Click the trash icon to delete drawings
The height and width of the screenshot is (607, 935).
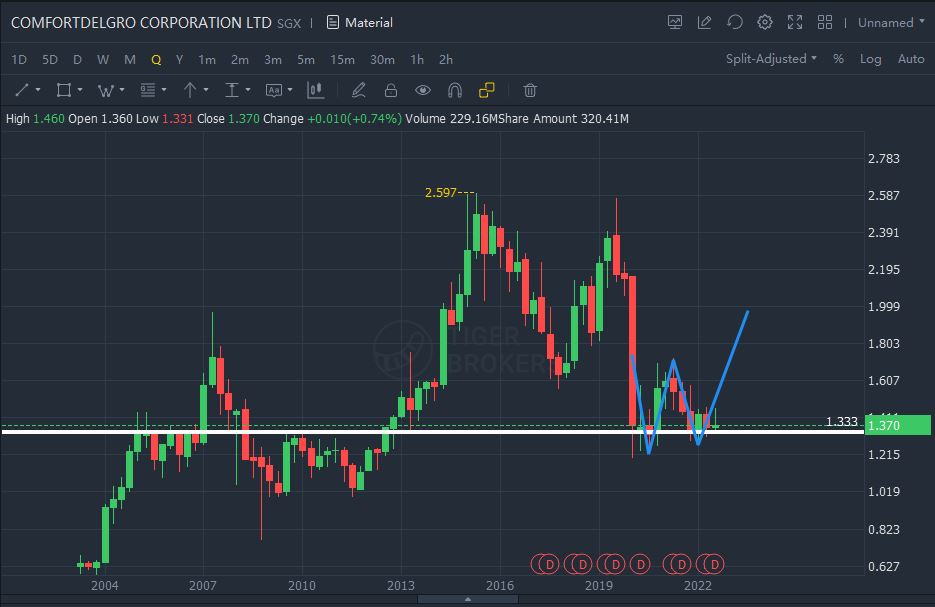pyautogui.click(x=530, y=90)
